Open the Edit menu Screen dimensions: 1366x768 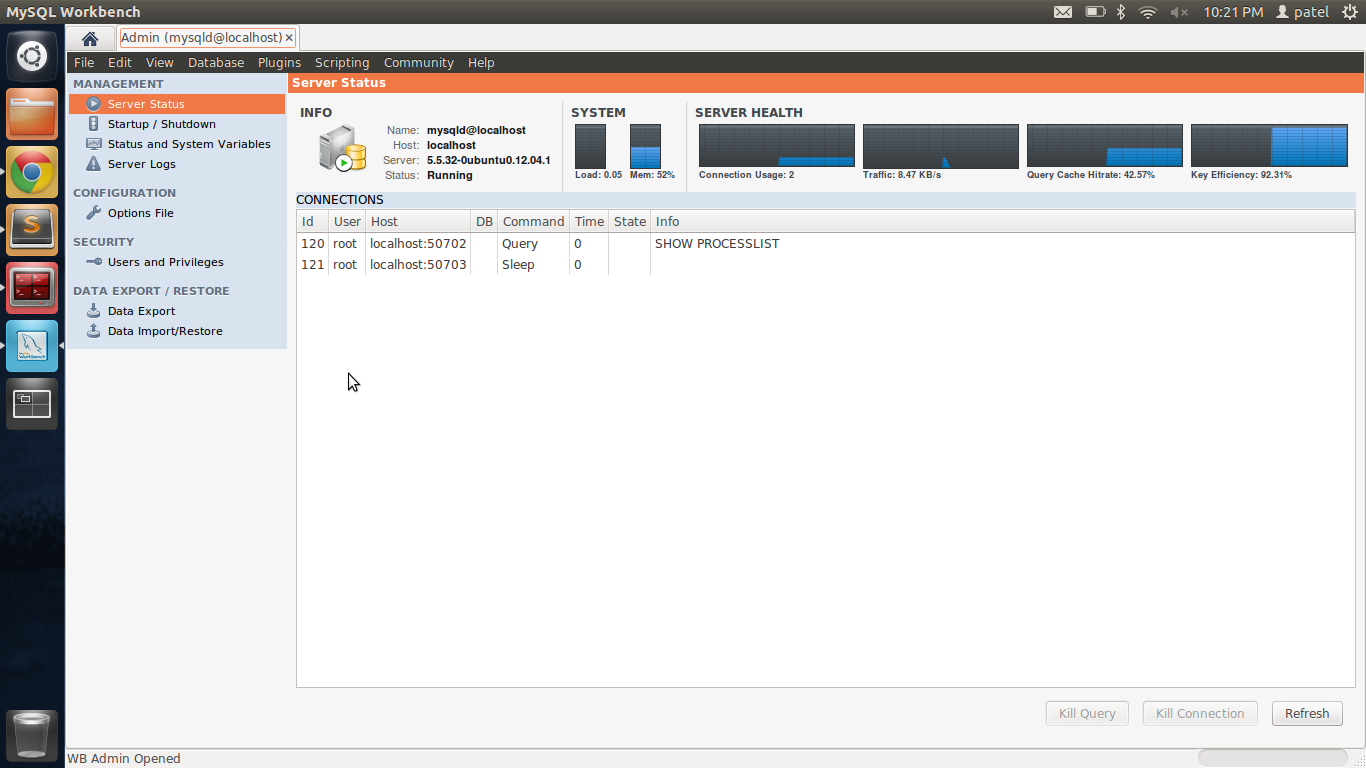(120, 62)
